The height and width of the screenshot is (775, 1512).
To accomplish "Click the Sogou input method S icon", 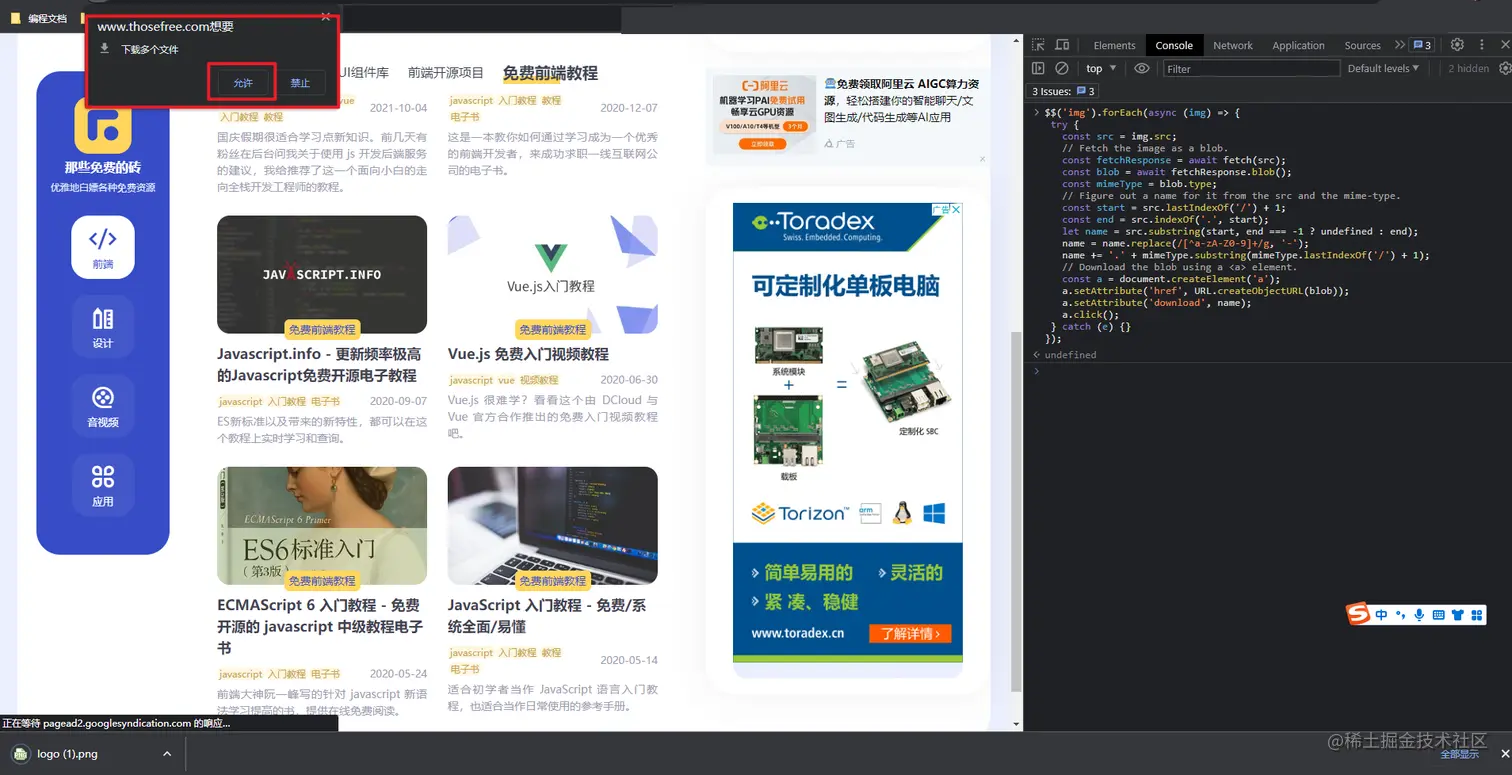I will (1358, 614).
